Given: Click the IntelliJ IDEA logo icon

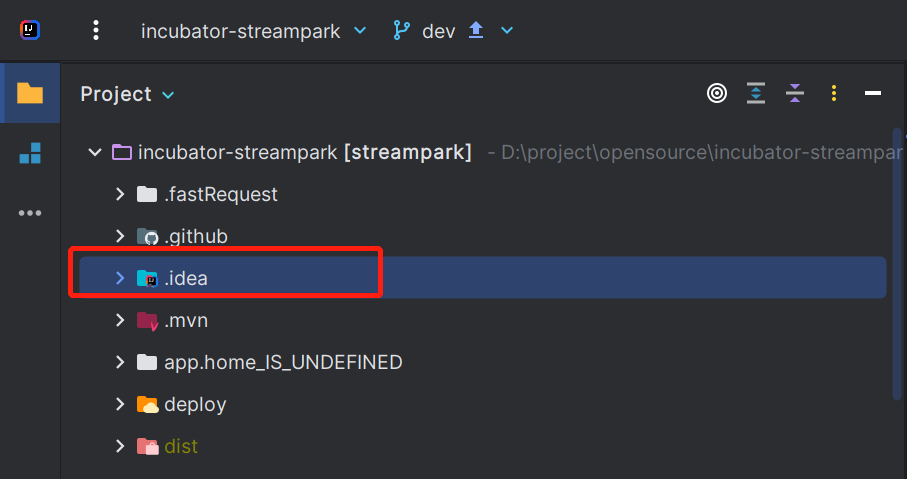Looking at the screenshot, I should [30, 30].
